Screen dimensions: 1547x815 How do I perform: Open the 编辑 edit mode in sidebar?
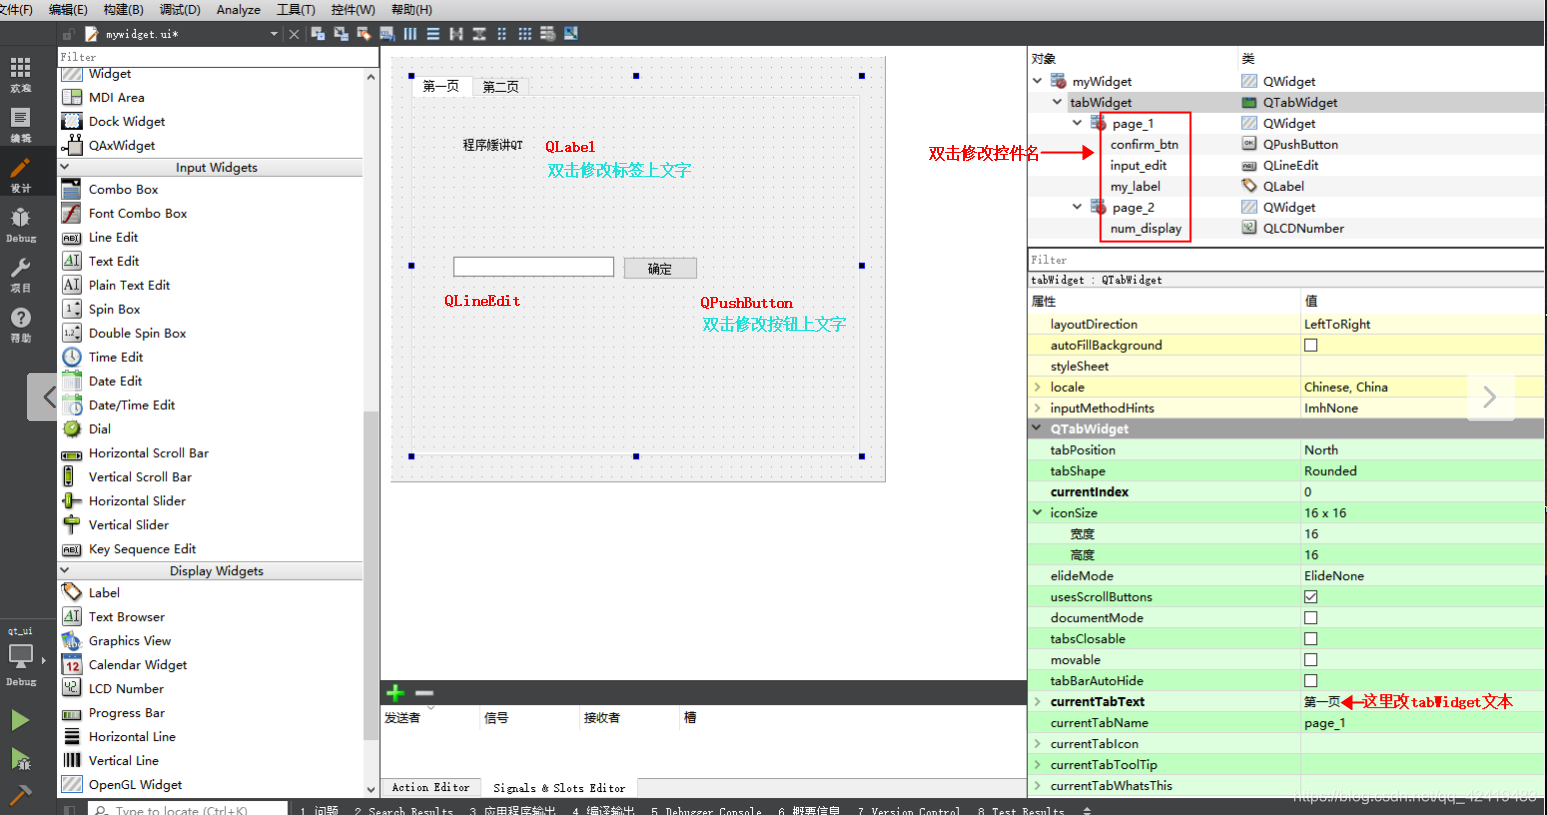click(x=21, y=124)
